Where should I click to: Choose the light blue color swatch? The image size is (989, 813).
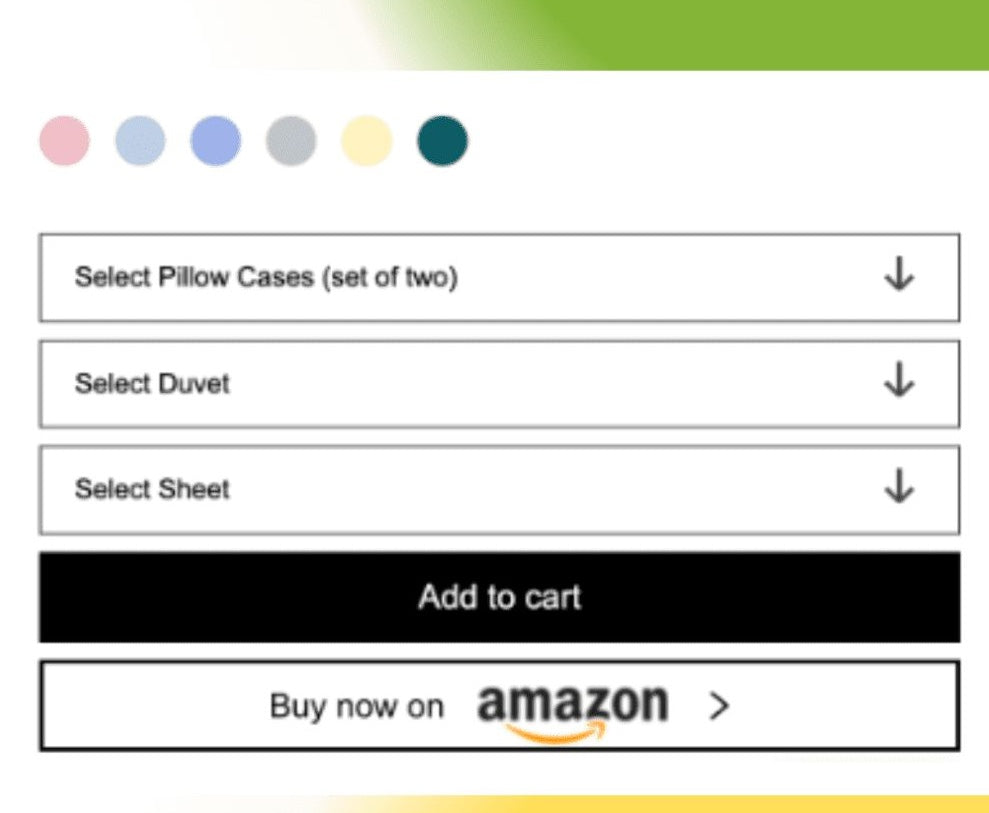coord(140,141)
